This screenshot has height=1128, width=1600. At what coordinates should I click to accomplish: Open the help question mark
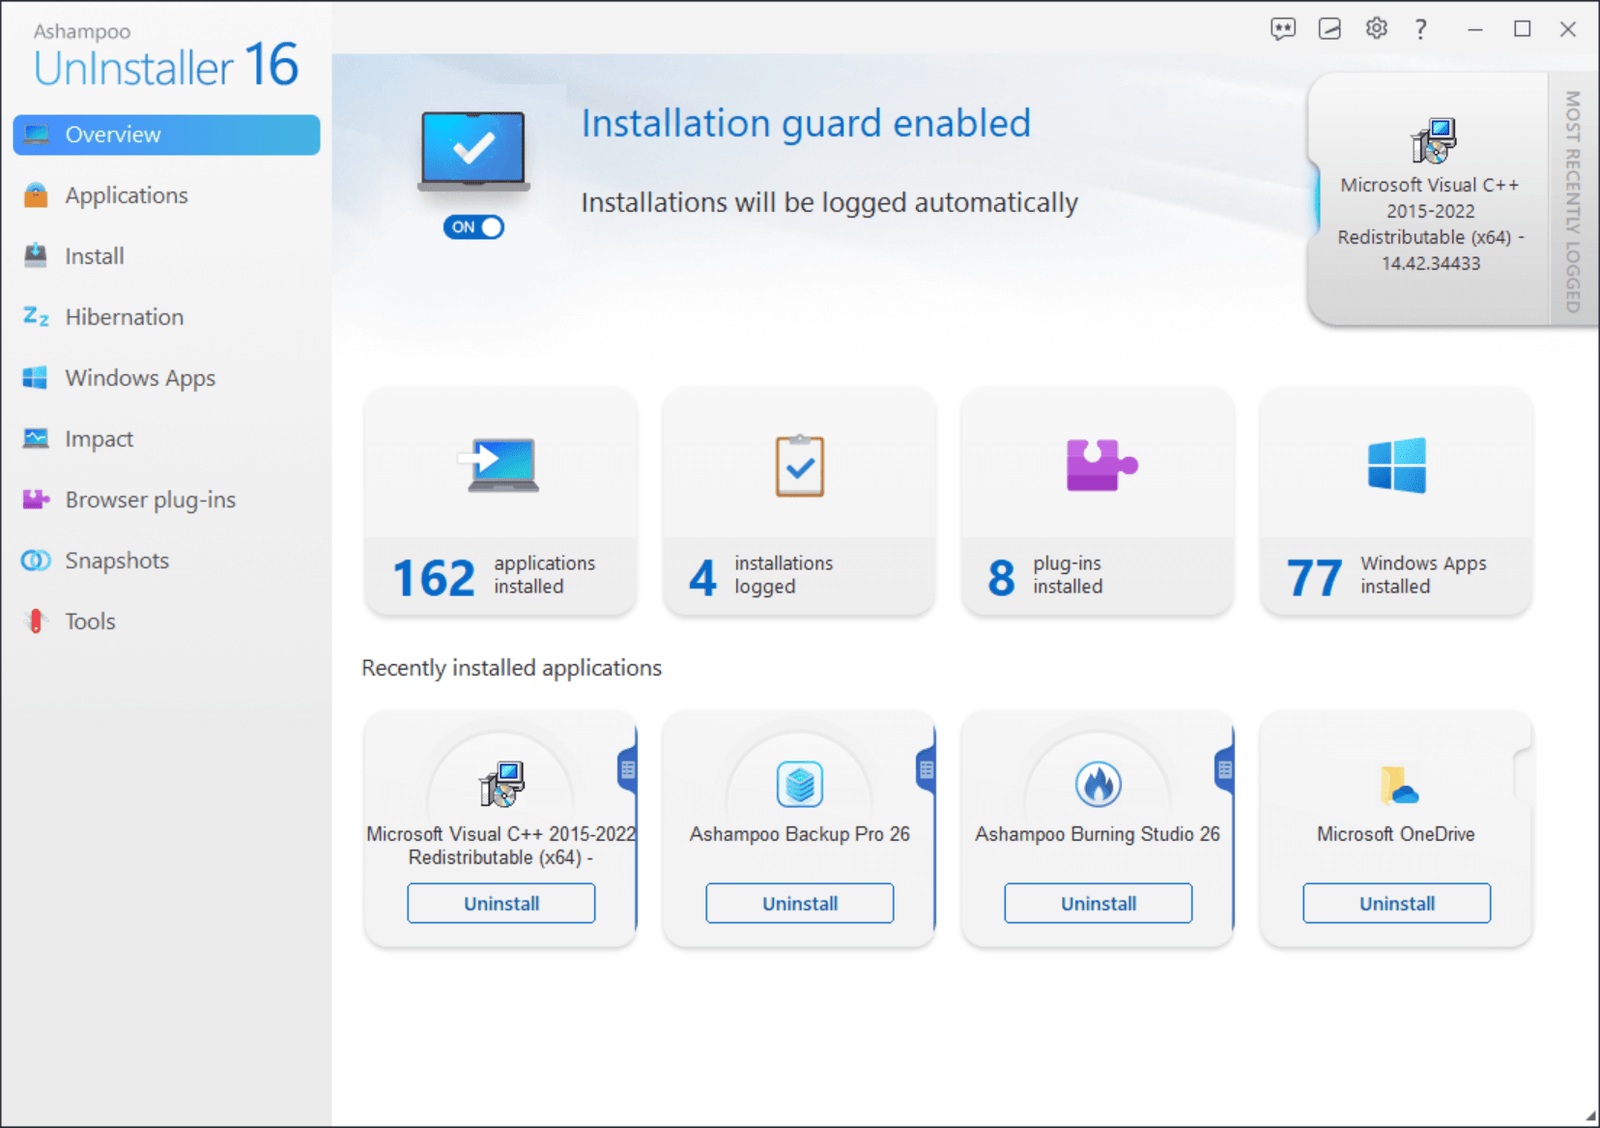pyautogui.click(x=1421, y=29)
